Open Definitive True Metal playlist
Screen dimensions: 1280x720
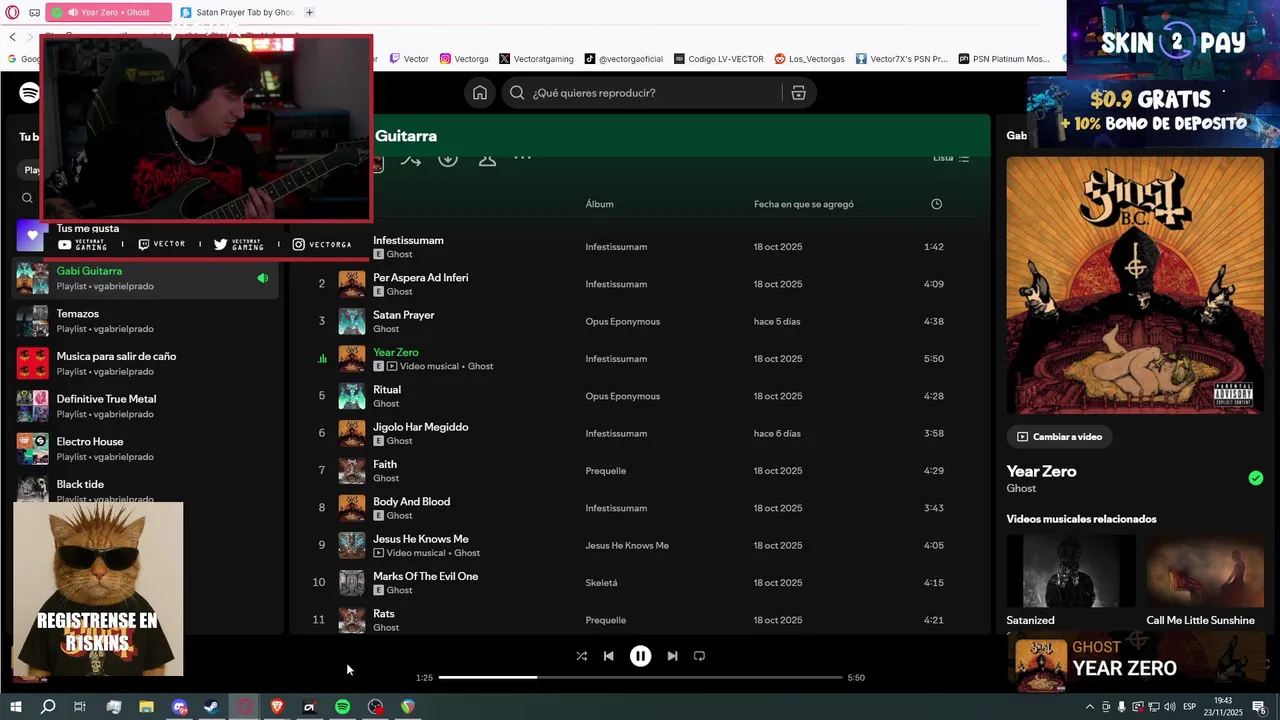[146, 406]
